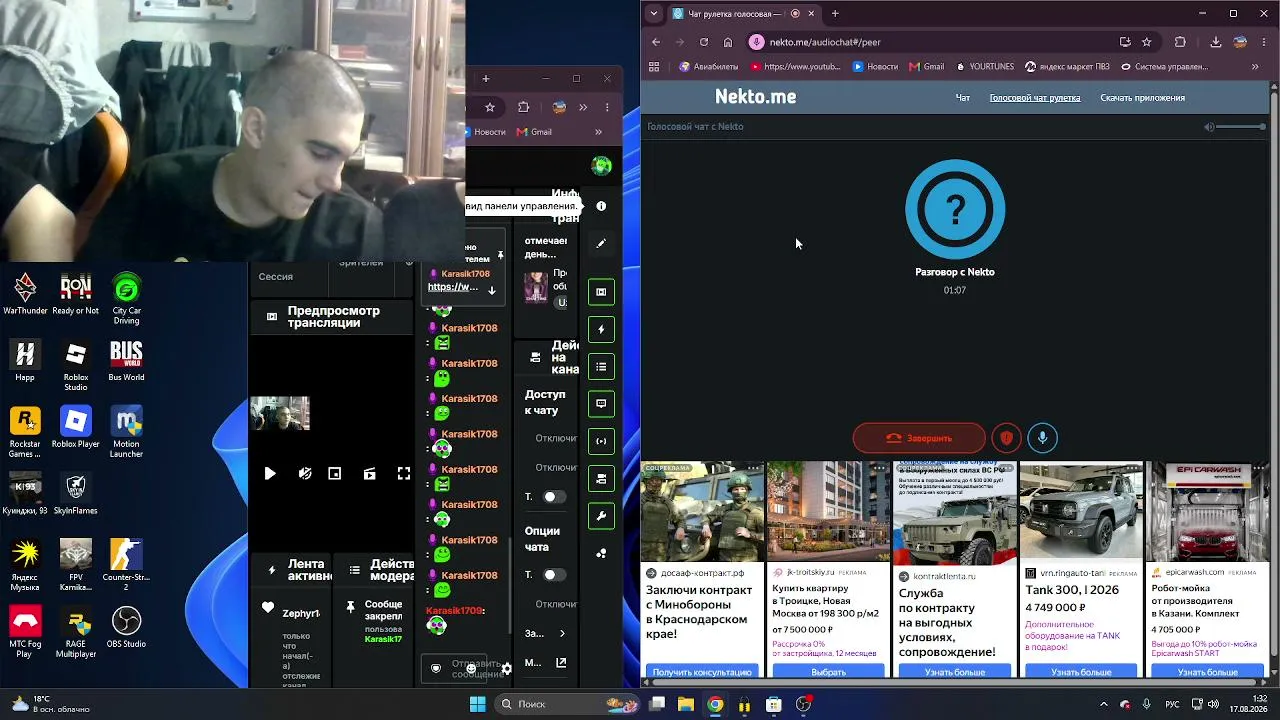Screen dimensions: 1280x720
Task: Play the stream preview
Action: (x=270, y=474)
